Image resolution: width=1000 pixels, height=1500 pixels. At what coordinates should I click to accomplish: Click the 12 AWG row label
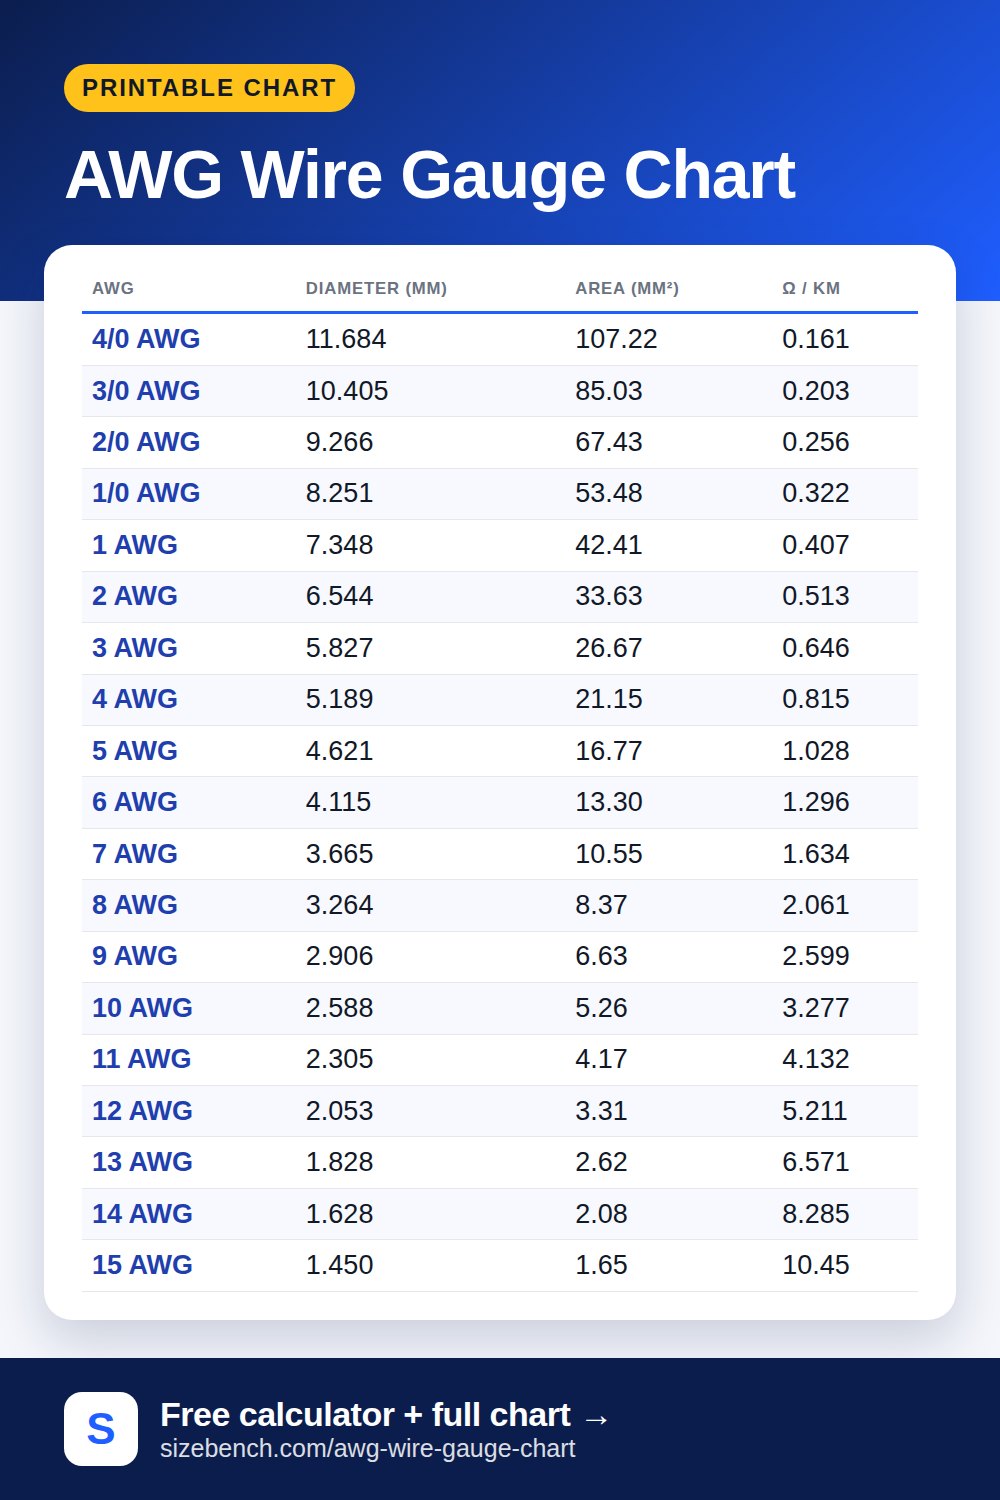pos(142,1111)
